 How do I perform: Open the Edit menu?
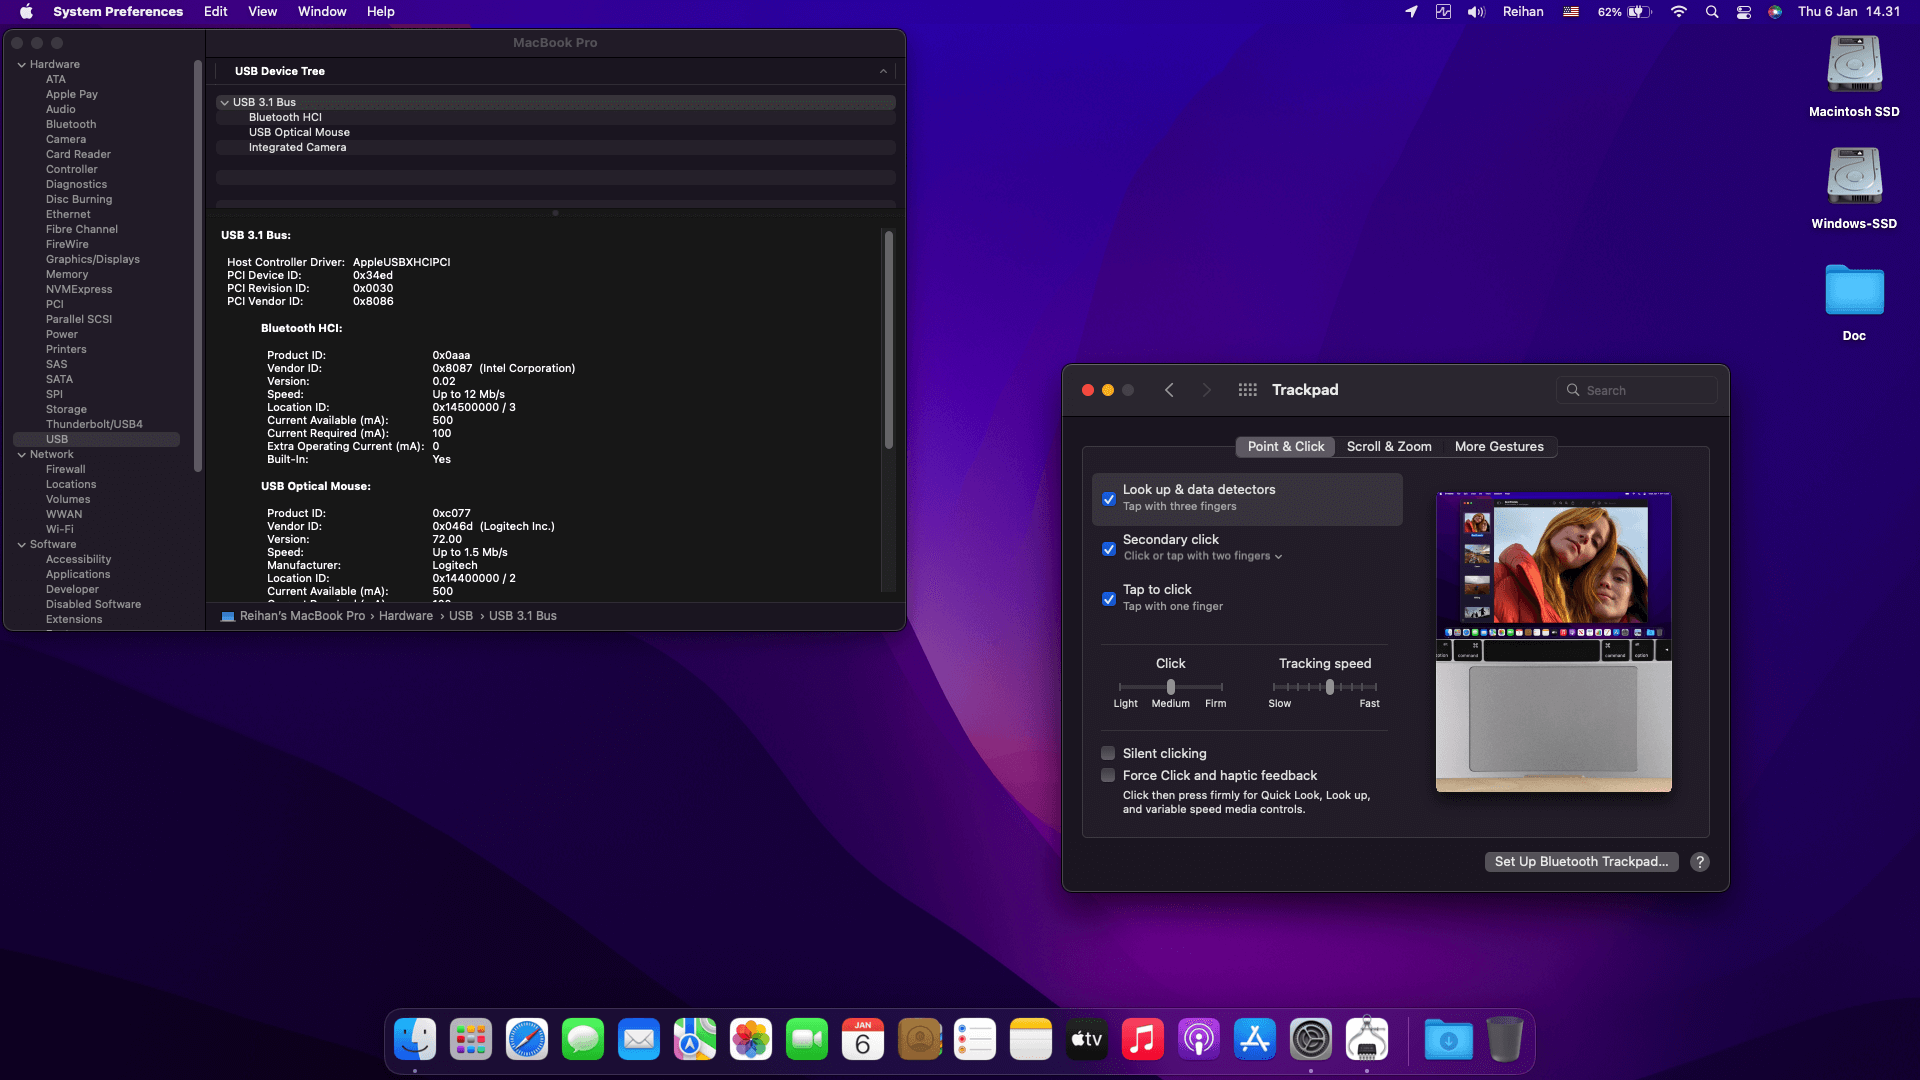216,12
